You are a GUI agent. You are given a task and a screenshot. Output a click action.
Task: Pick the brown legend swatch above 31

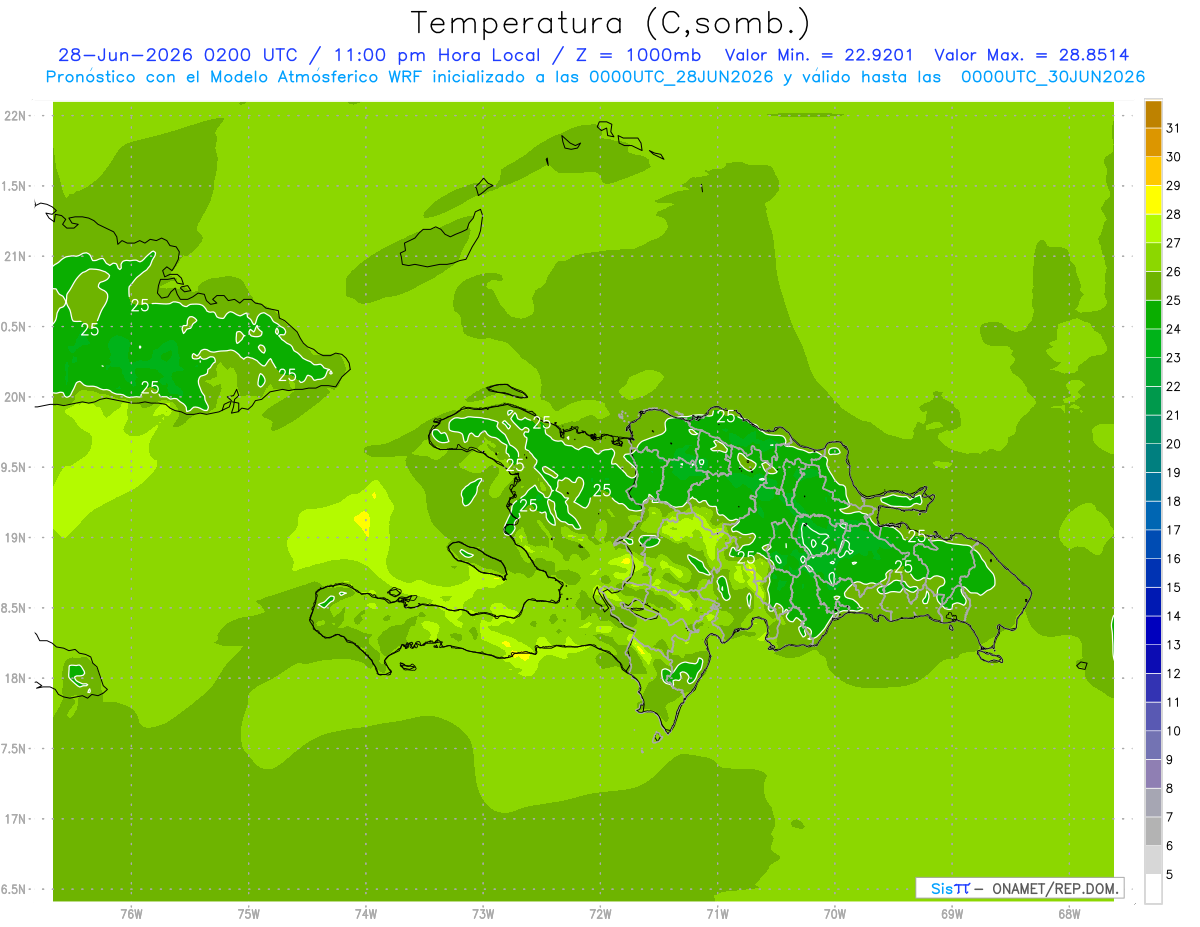1153,114
